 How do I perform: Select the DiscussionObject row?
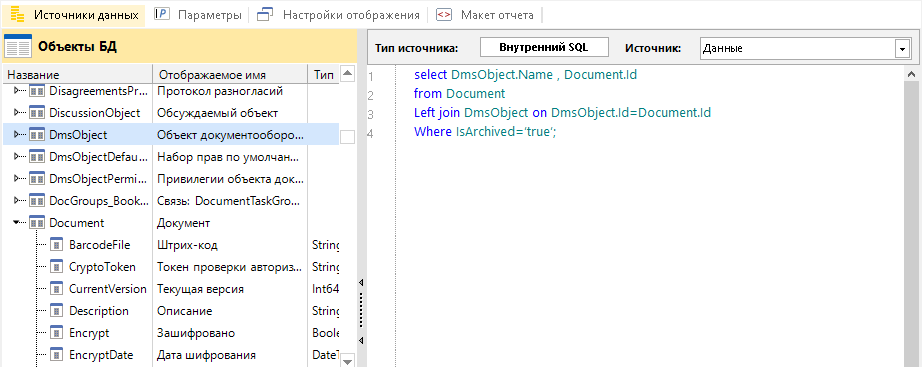171,112
